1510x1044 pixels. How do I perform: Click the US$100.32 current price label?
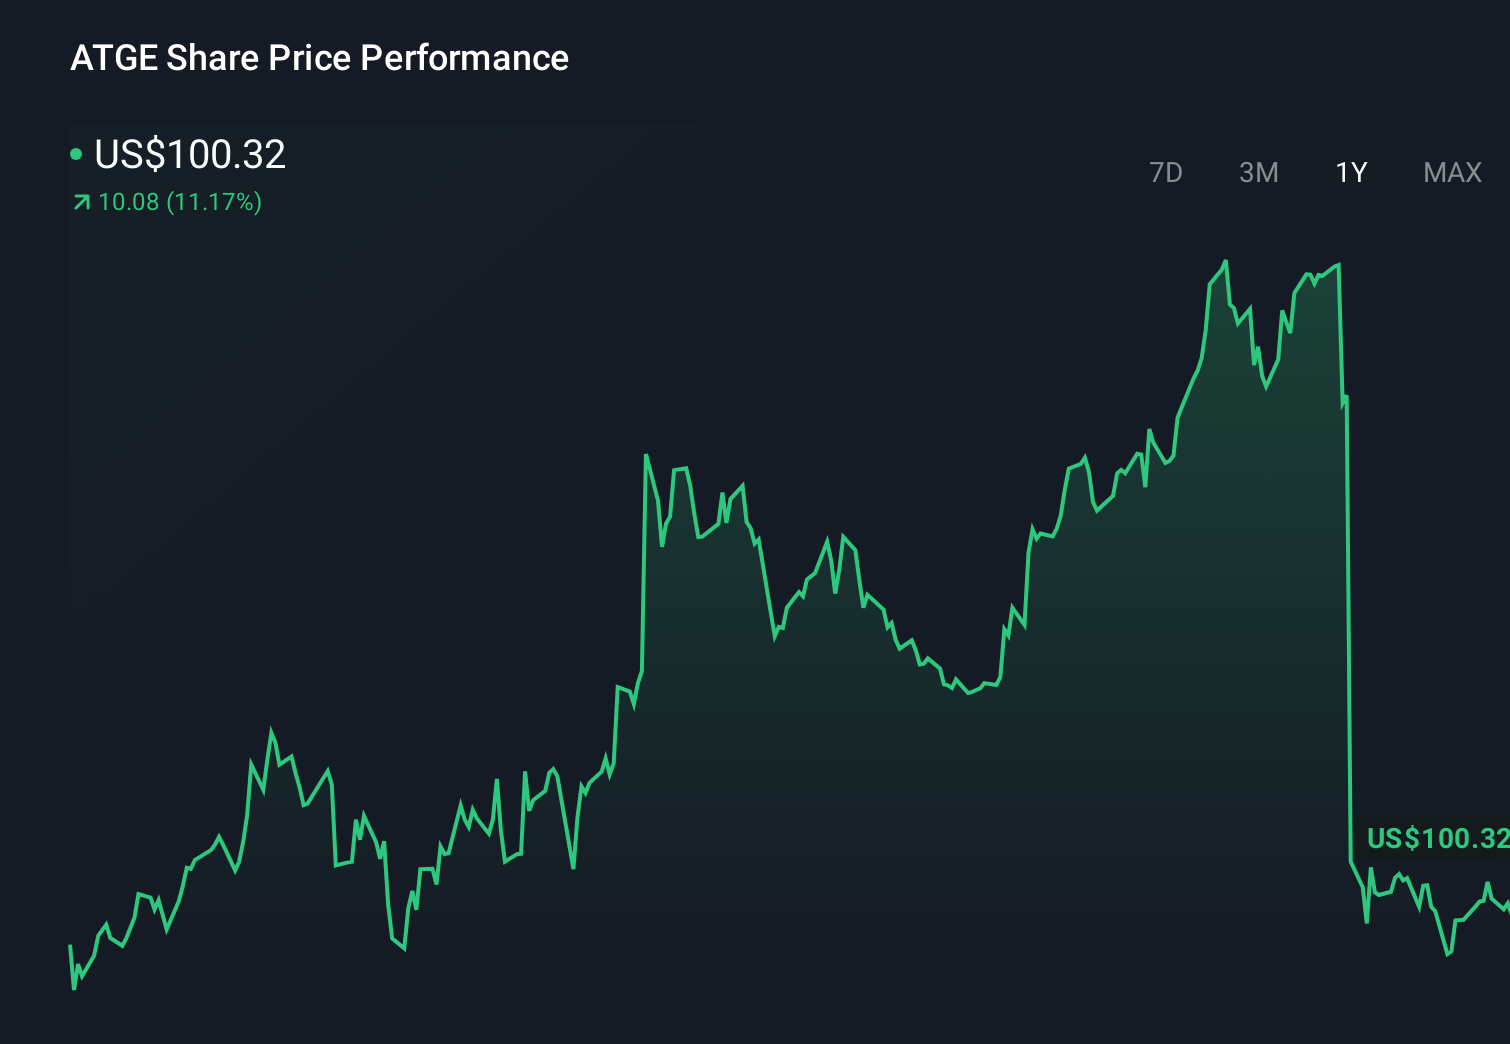point(189,155)
